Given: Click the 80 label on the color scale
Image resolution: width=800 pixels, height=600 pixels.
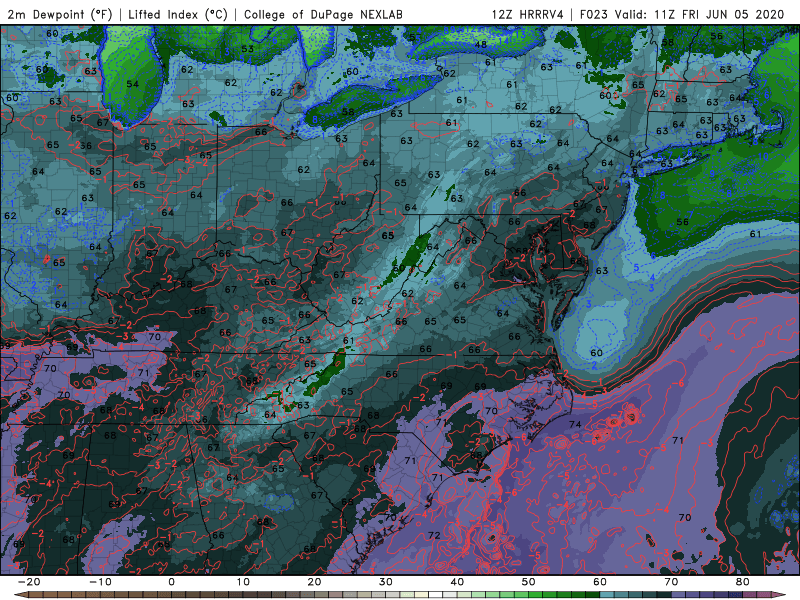Looking at the screenshot, I should click(743, 582).
